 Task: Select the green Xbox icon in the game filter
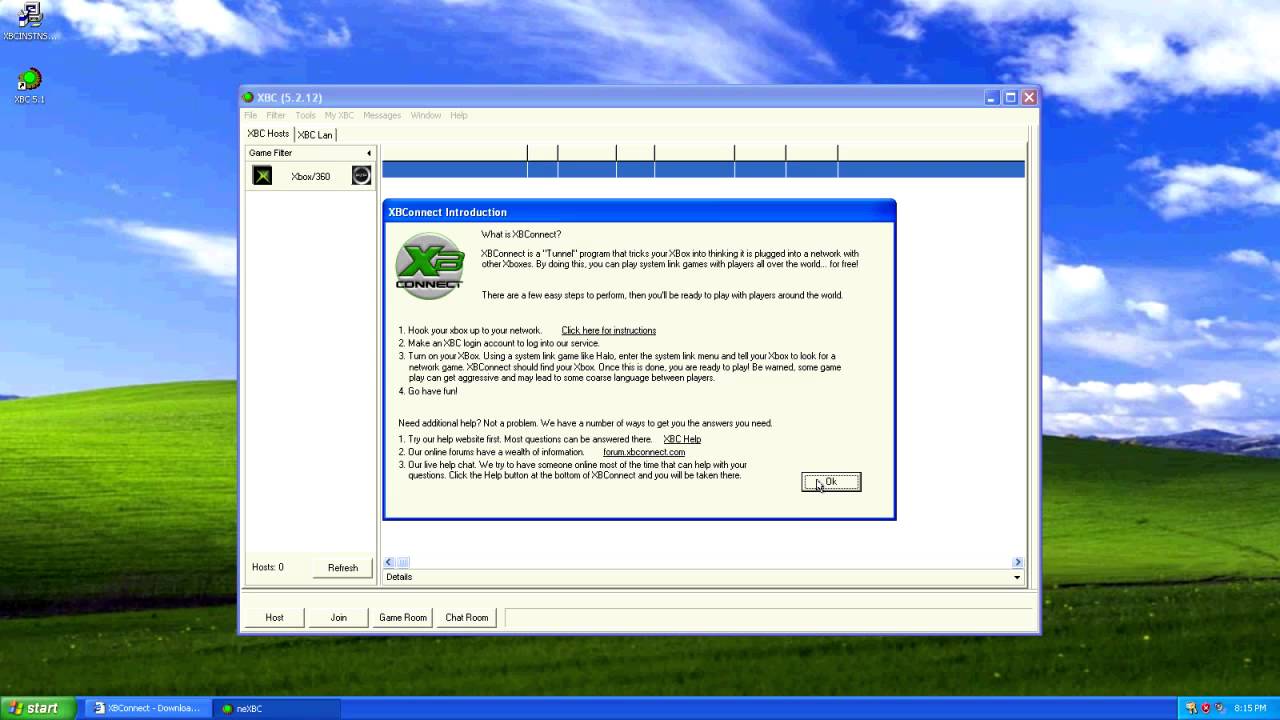262,176
